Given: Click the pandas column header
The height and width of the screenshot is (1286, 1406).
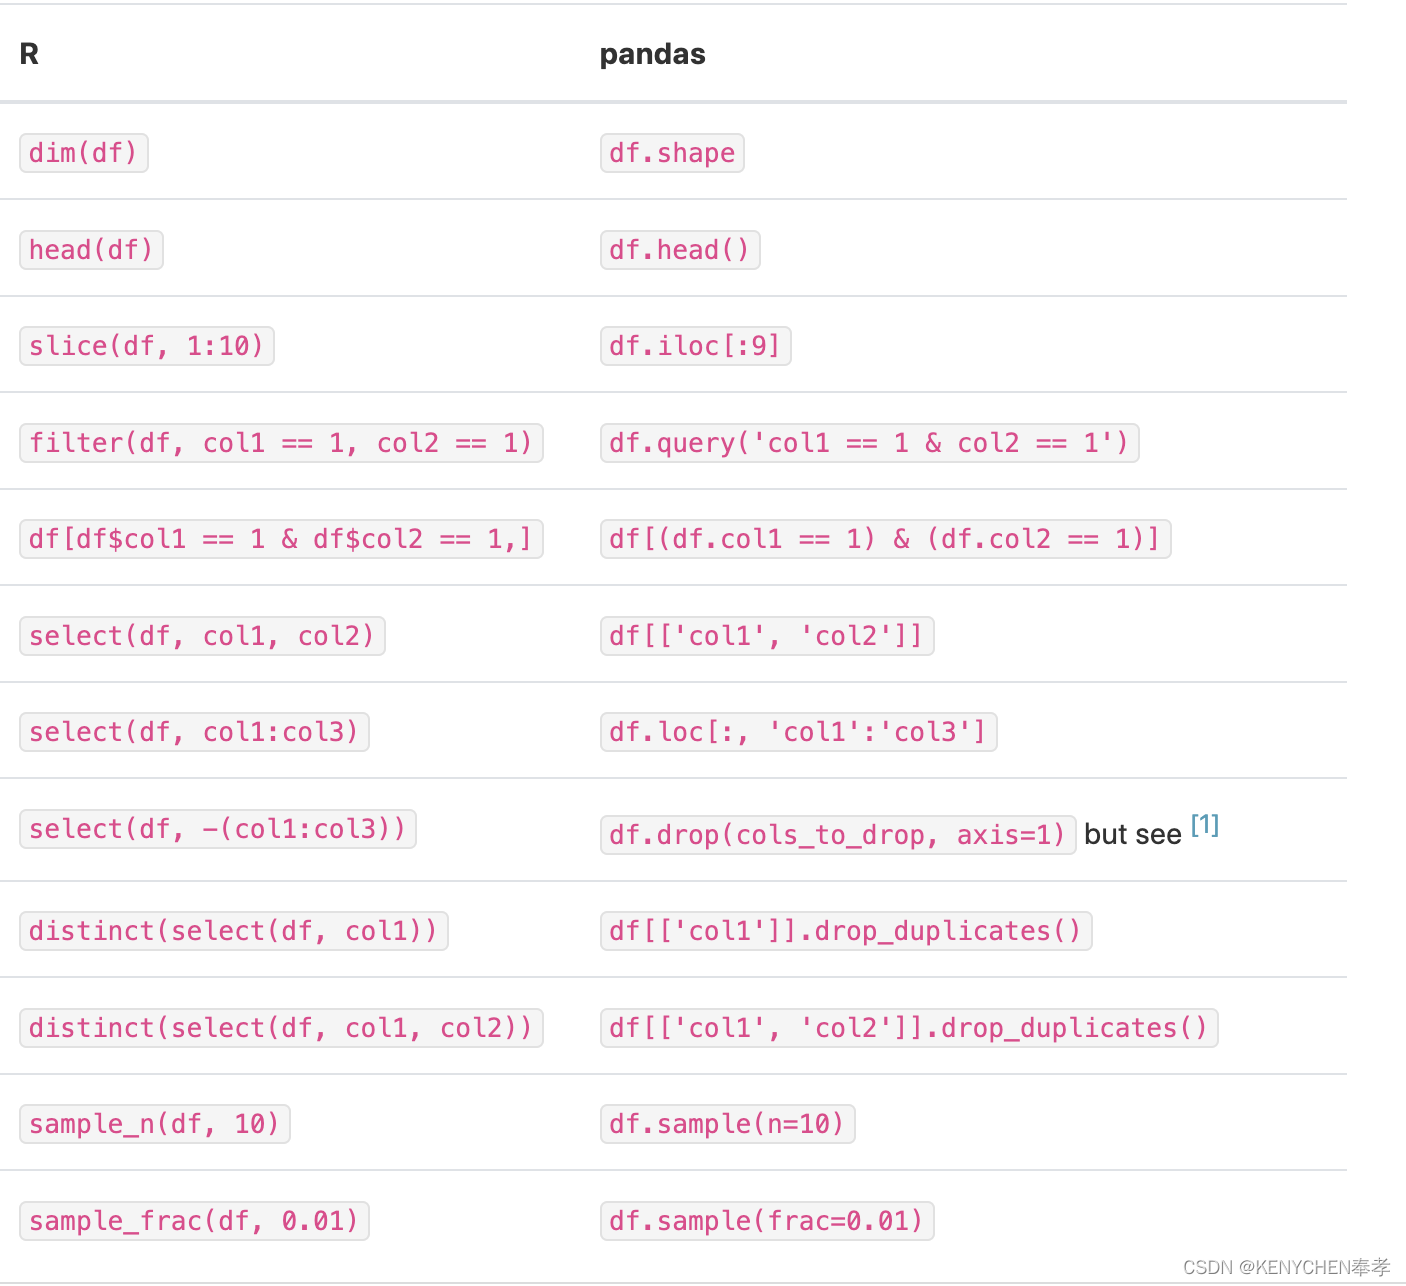Looking at the screenshot, I should tap(652, 54).
